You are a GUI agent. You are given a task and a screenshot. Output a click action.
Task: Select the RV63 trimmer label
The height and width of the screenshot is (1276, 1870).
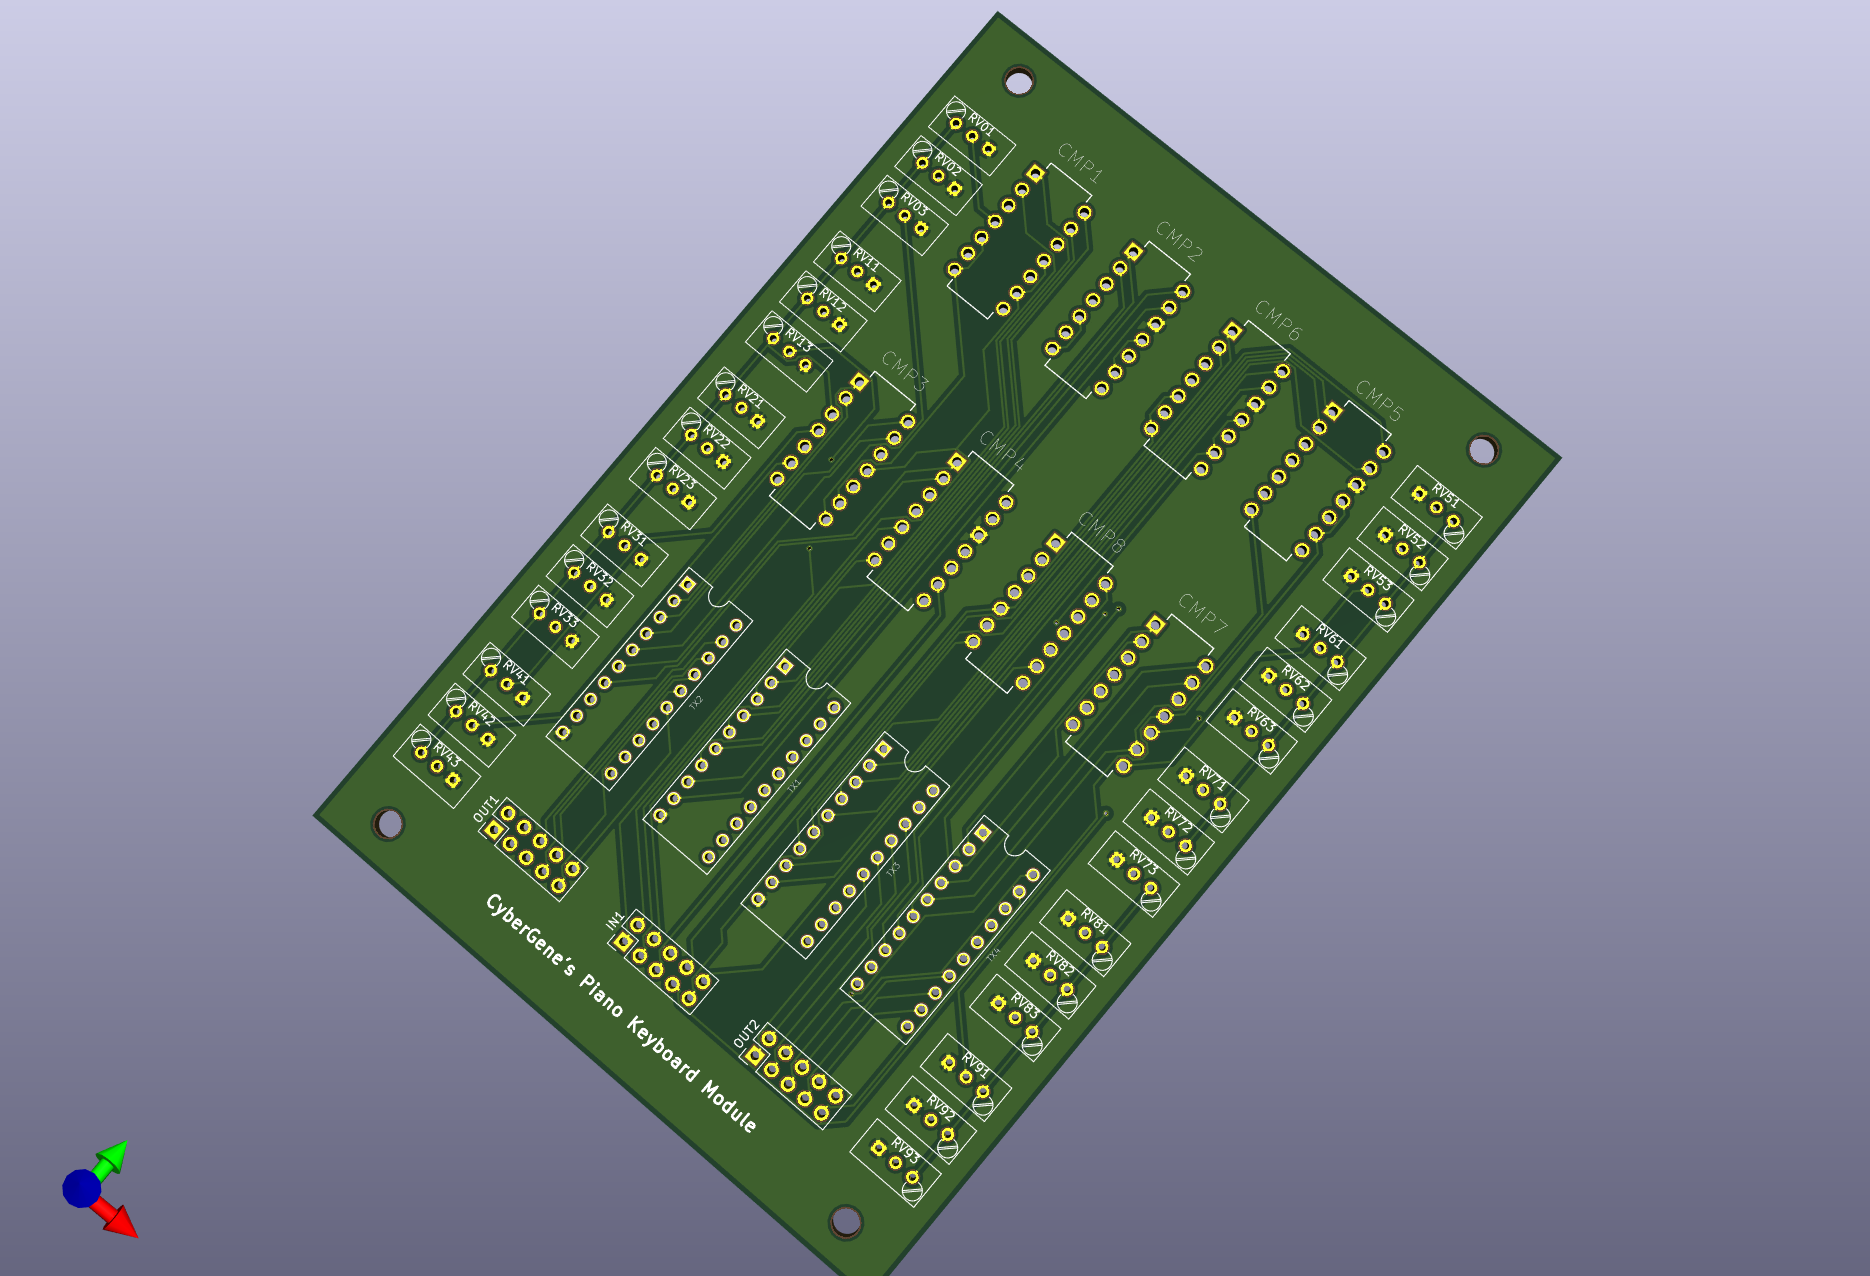[x=1261, y=719]
